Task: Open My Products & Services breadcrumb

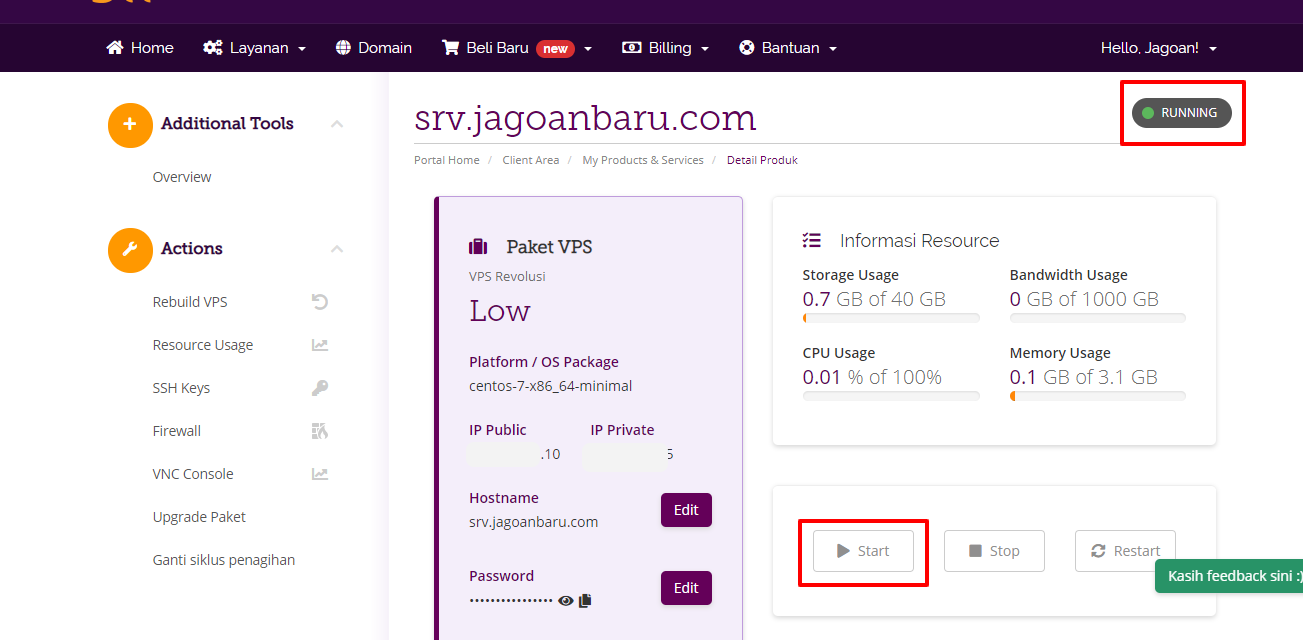Action: click(x=643, y=160)
